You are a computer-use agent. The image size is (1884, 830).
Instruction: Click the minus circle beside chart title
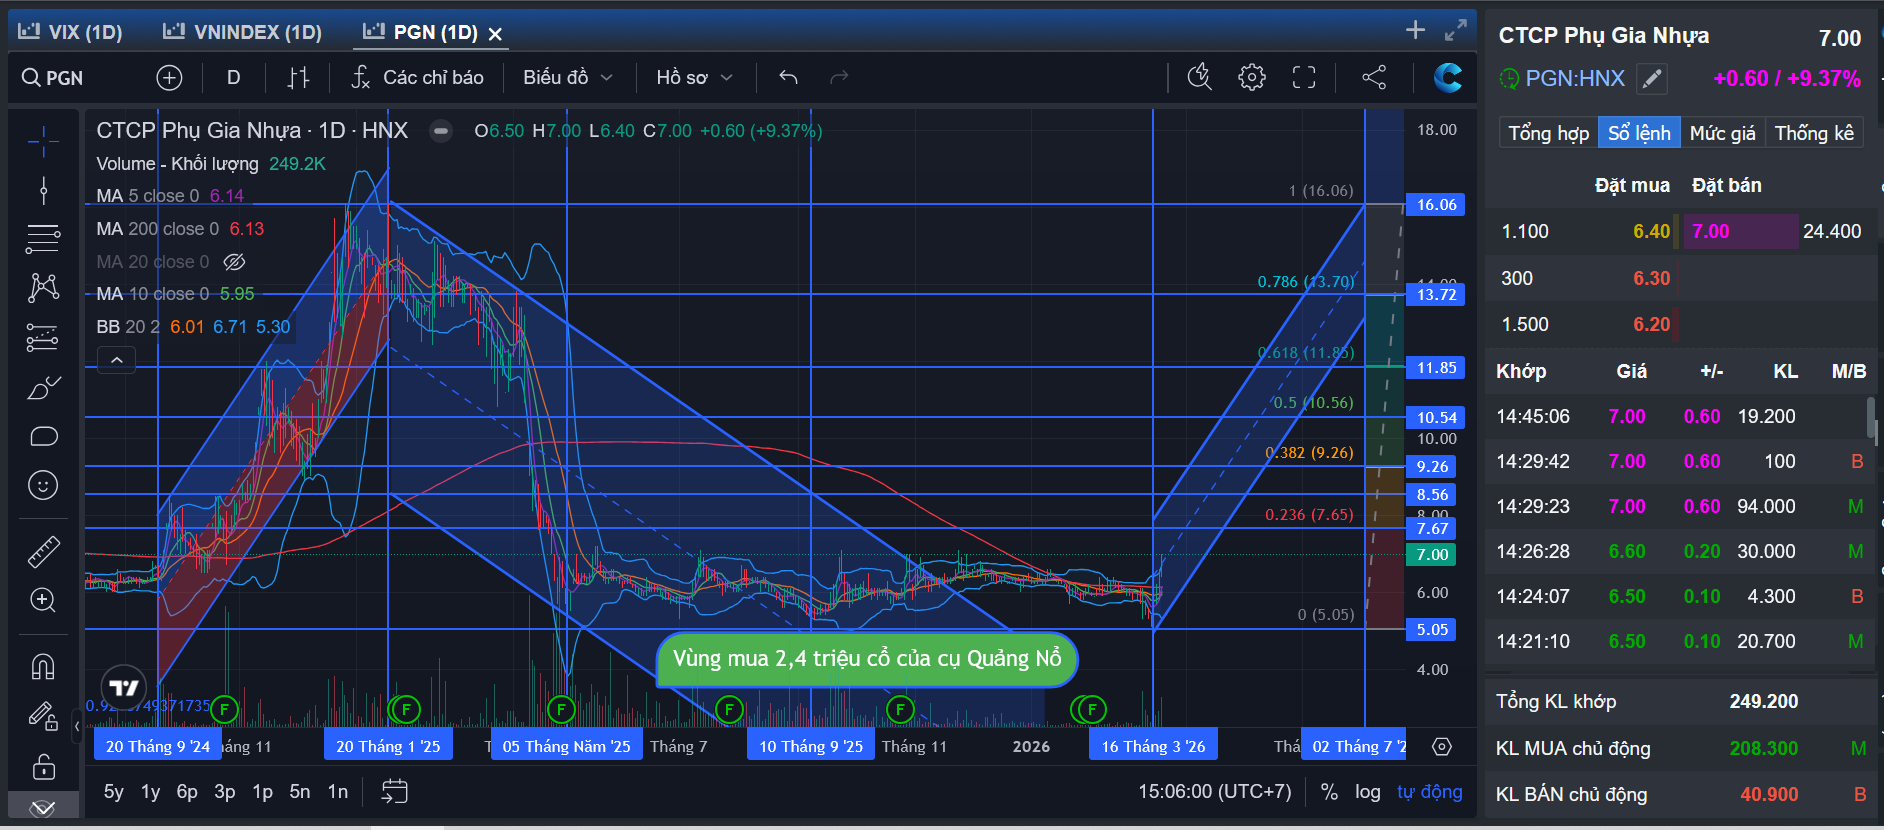[x=440, y=131]
